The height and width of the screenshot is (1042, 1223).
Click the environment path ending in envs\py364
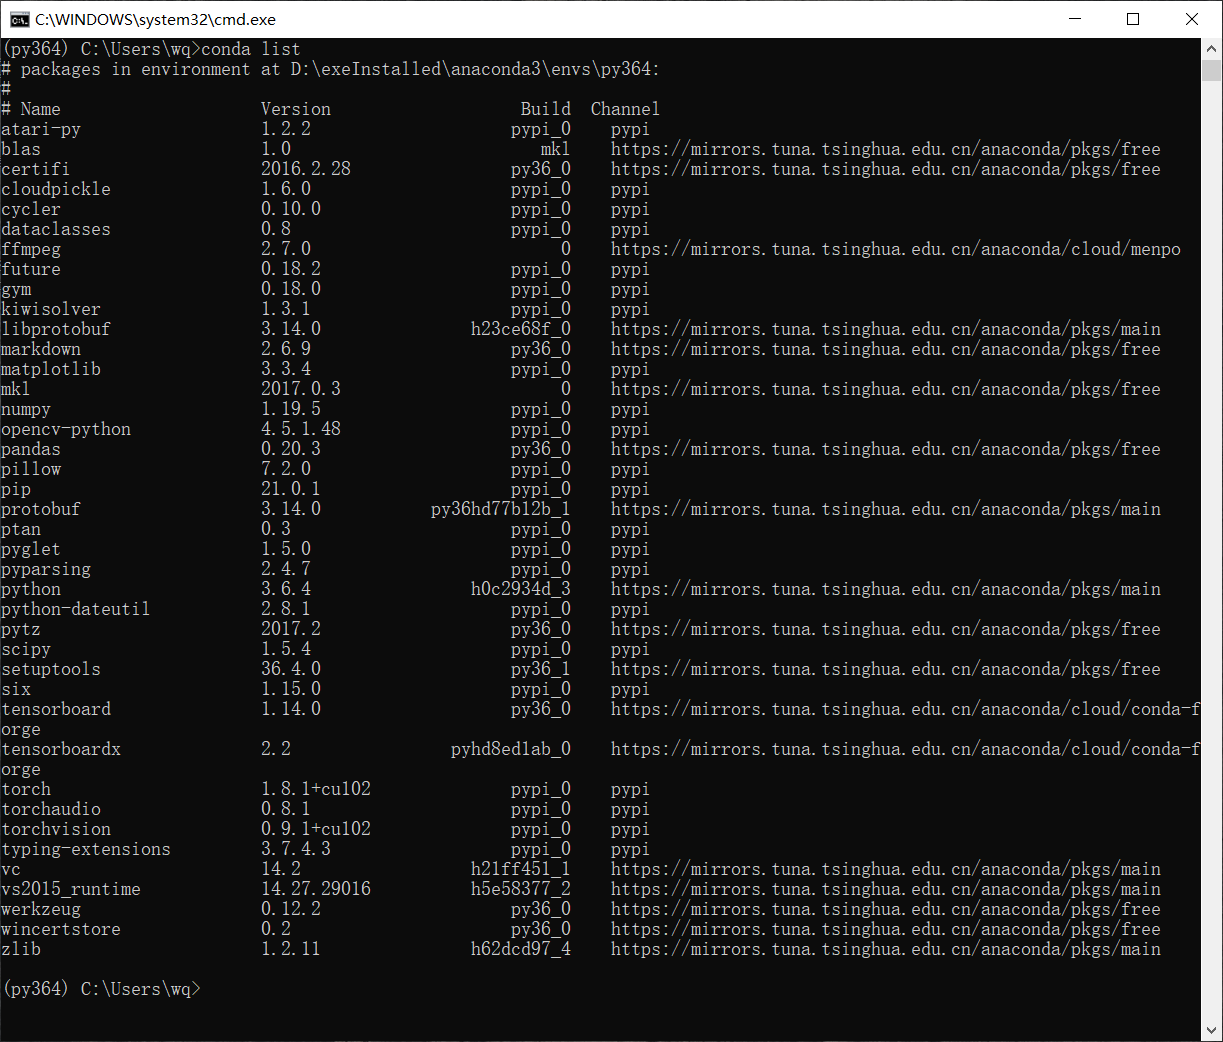[476, 69]
